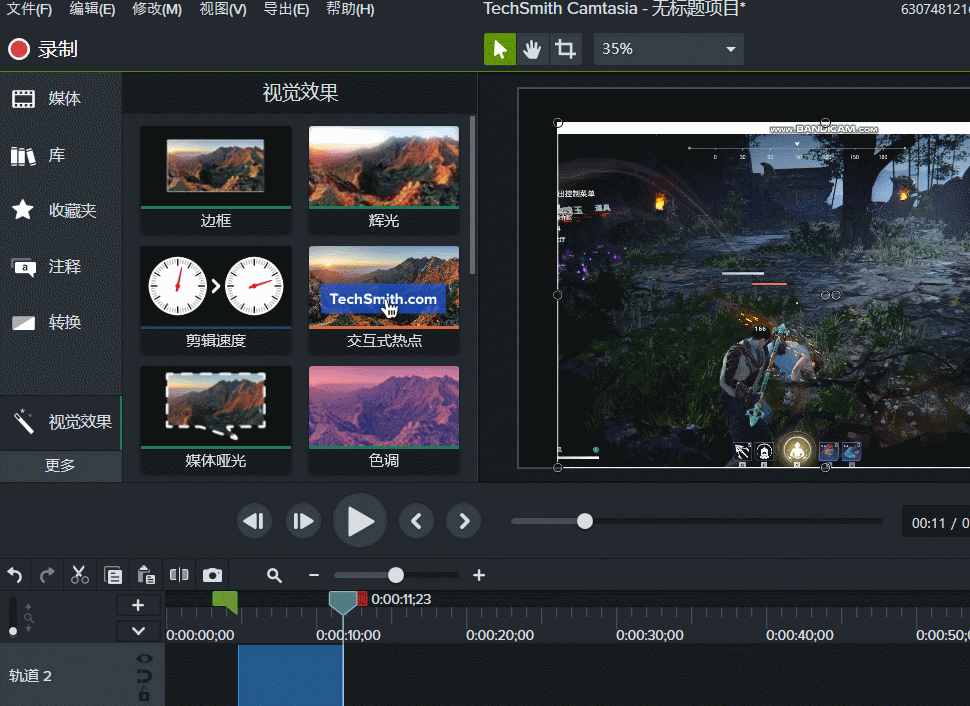
Task: Click the effects panel vertical scrollbar
Action: [473, 195]
